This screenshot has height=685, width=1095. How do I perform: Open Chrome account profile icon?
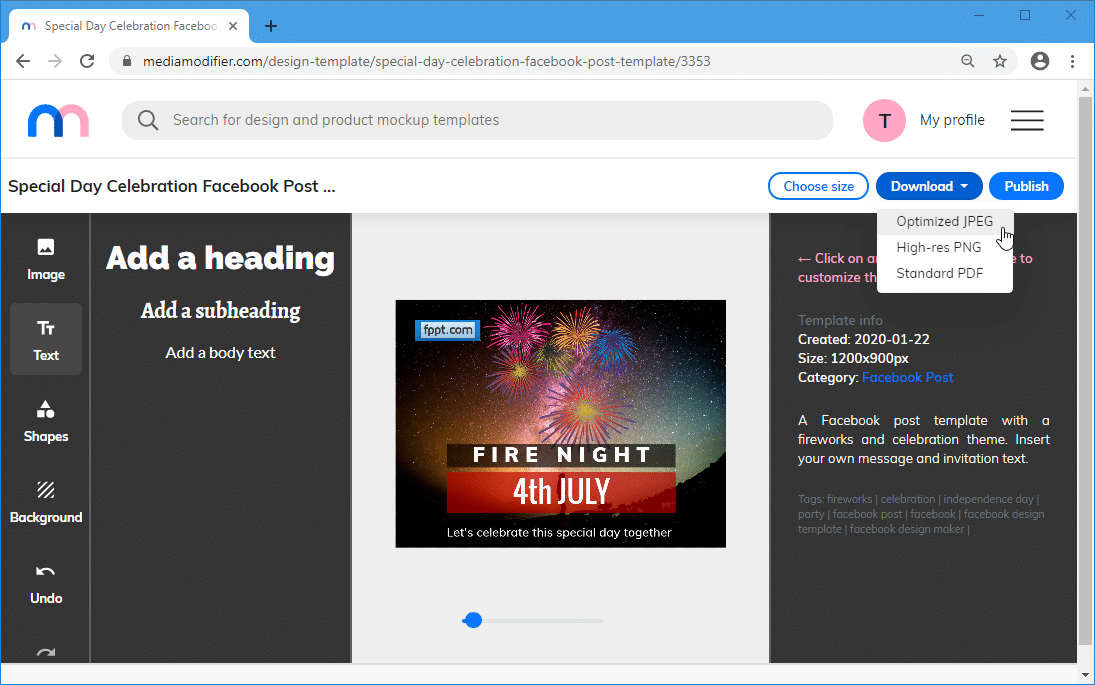tap(1040, 61)
